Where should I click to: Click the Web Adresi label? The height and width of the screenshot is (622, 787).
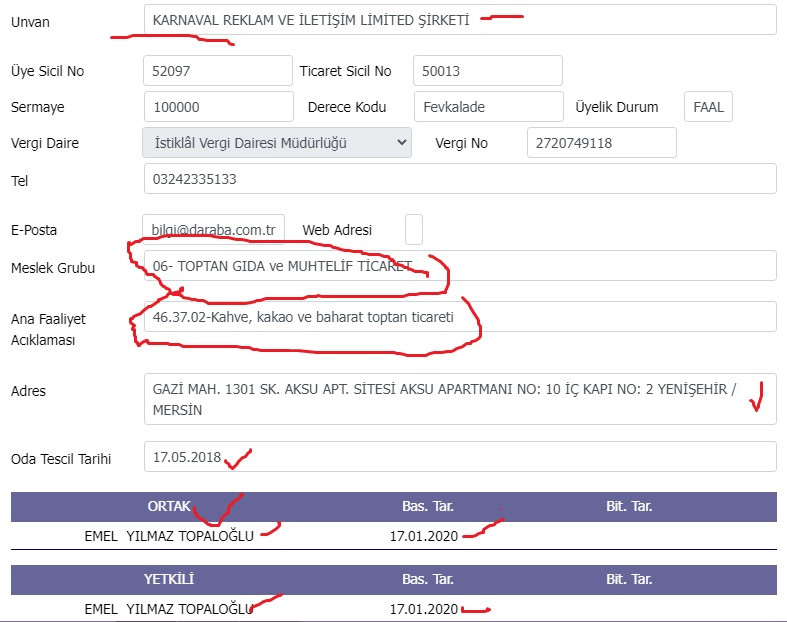(337, 230)
